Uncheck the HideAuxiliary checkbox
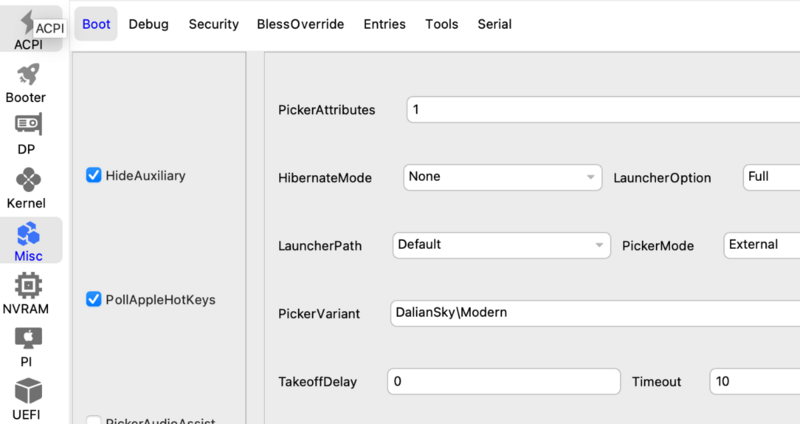The image size is (800, 424). click(95, 176)
